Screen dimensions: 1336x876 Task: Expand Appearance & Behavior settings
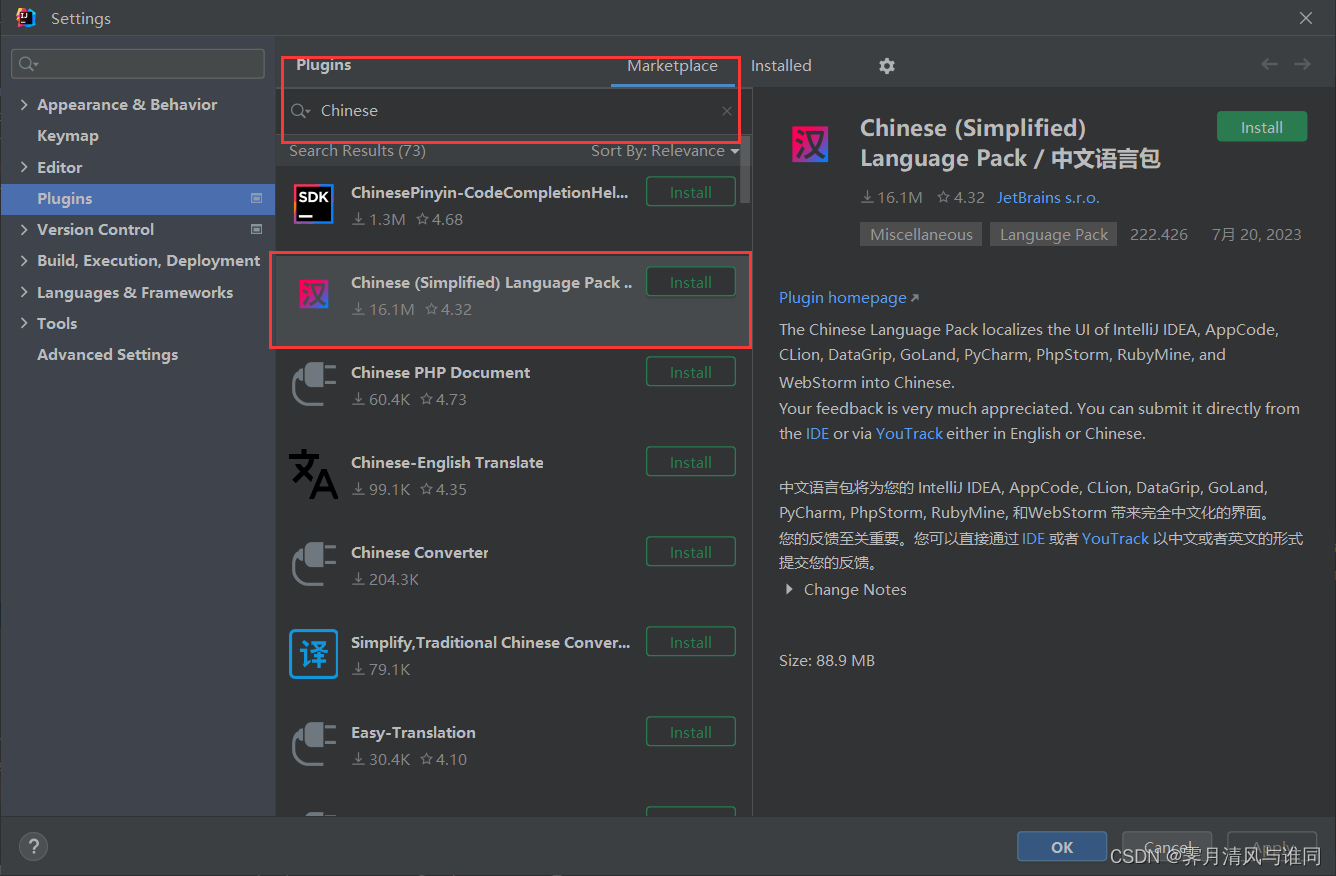click(x=24, y=105)
